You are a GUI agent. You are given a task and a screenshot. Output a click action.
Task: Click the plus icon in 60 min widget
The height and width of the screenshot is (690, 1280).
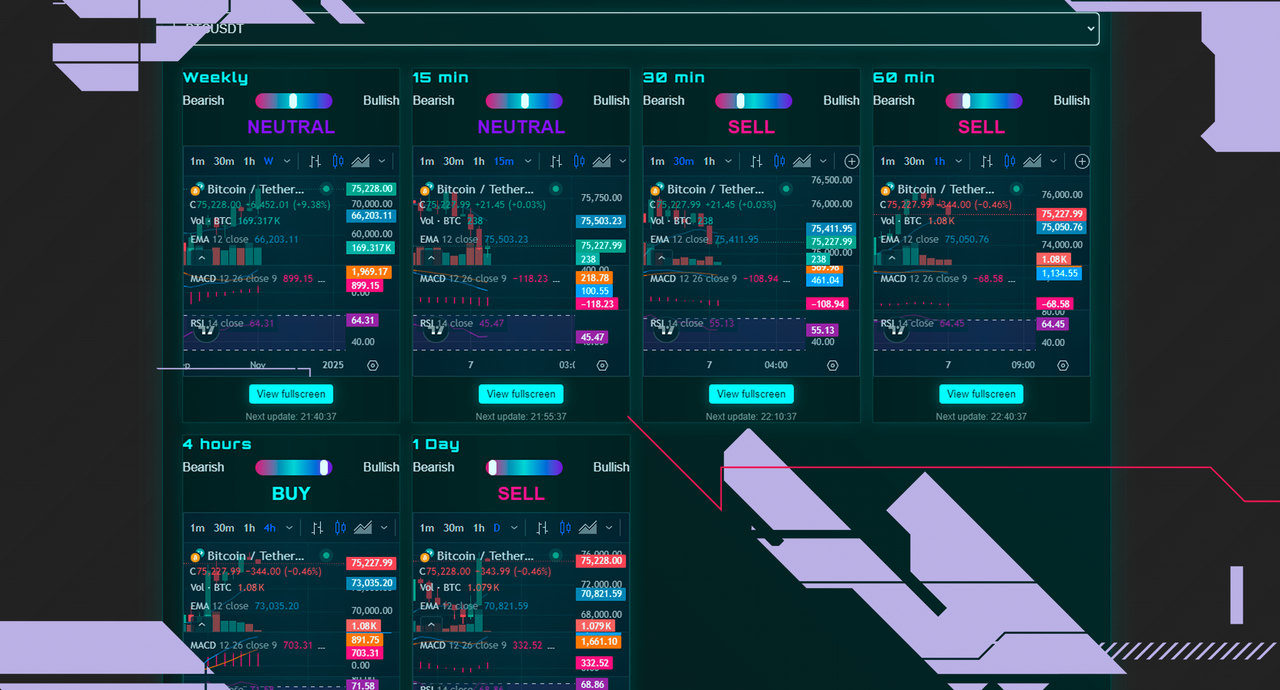pyautogui.click(x=1082, y=161)
